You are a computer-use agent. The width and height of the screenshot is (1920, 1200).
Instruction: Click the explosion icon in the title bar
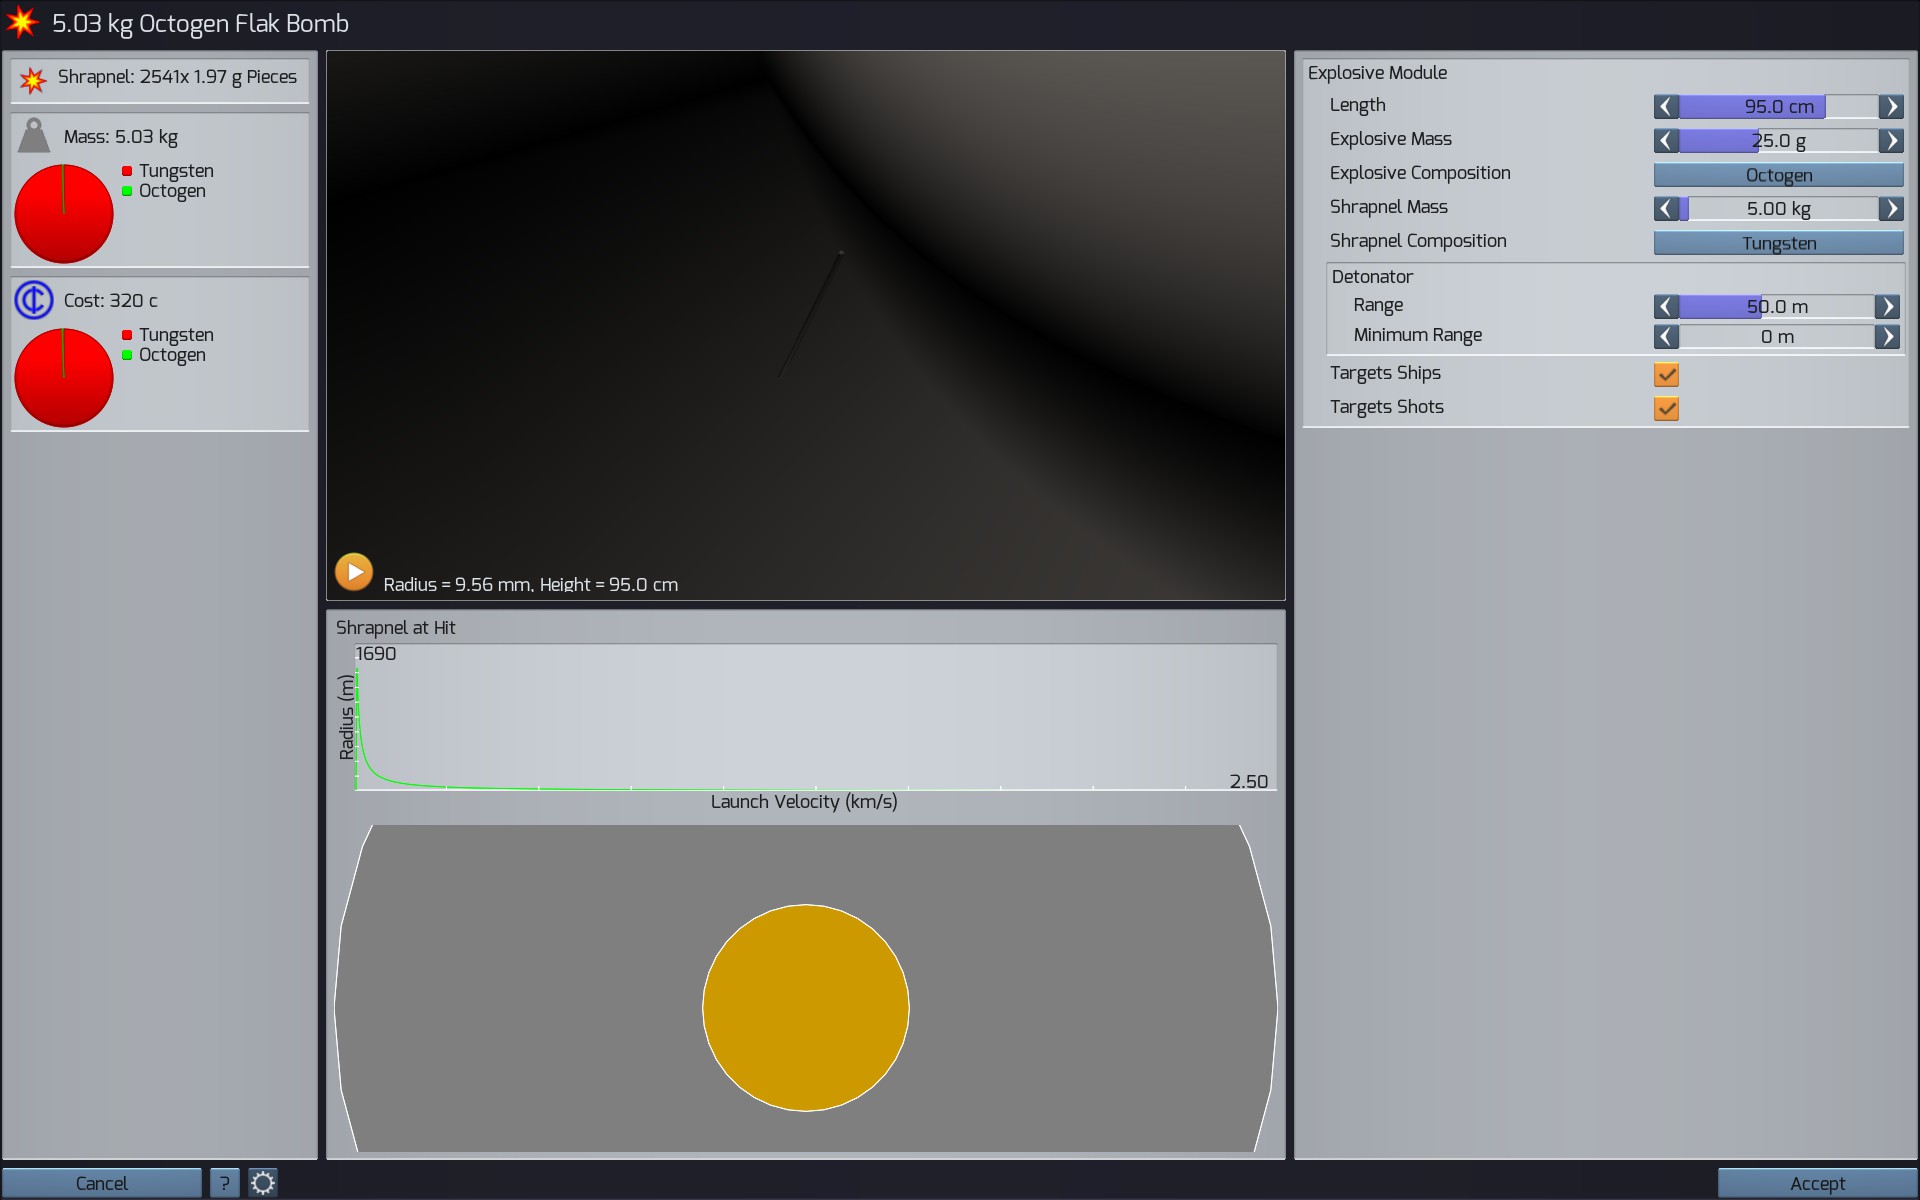(22, 22)
